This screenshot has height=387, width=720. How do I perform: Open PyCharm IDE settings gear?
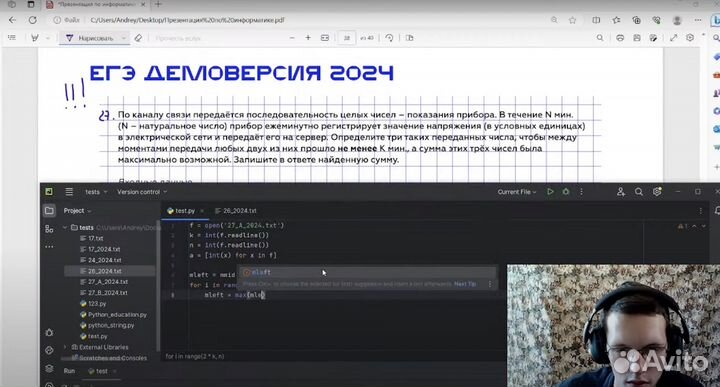tap(657, 192)
